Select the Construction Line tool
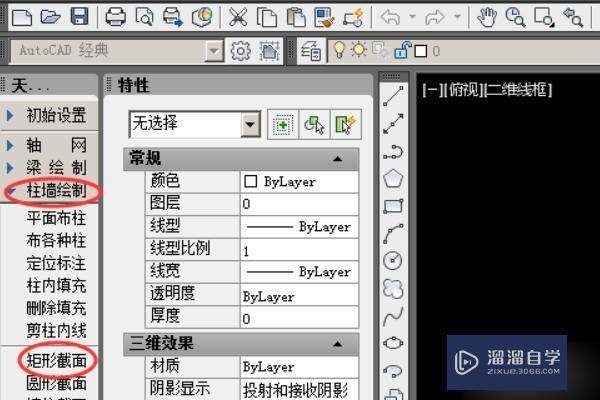The image size is (600, 400). [x=393, y=124]
